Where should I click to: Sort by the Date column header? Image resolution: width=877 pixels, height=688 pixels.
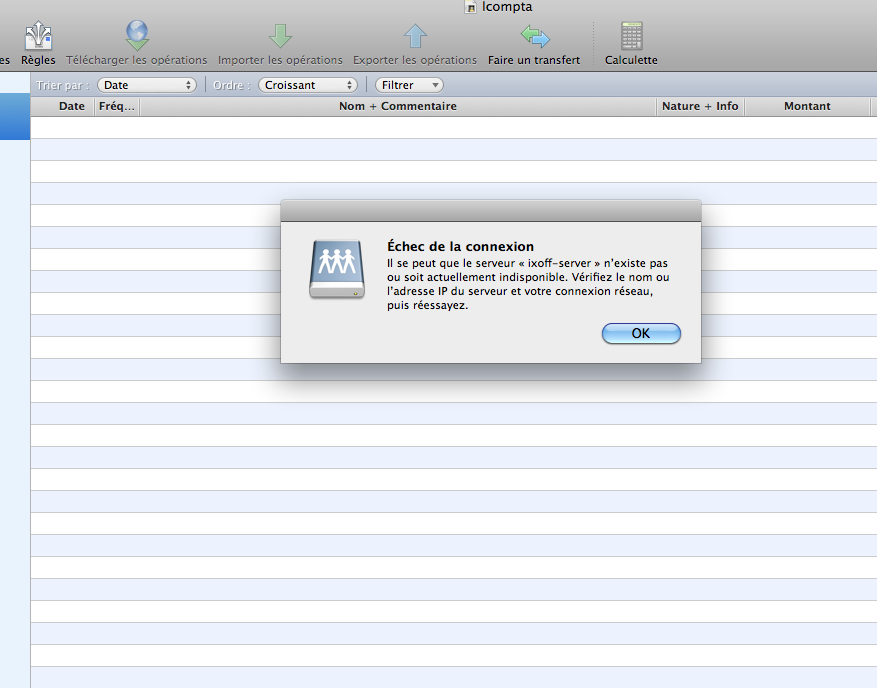tap(71, 106)
